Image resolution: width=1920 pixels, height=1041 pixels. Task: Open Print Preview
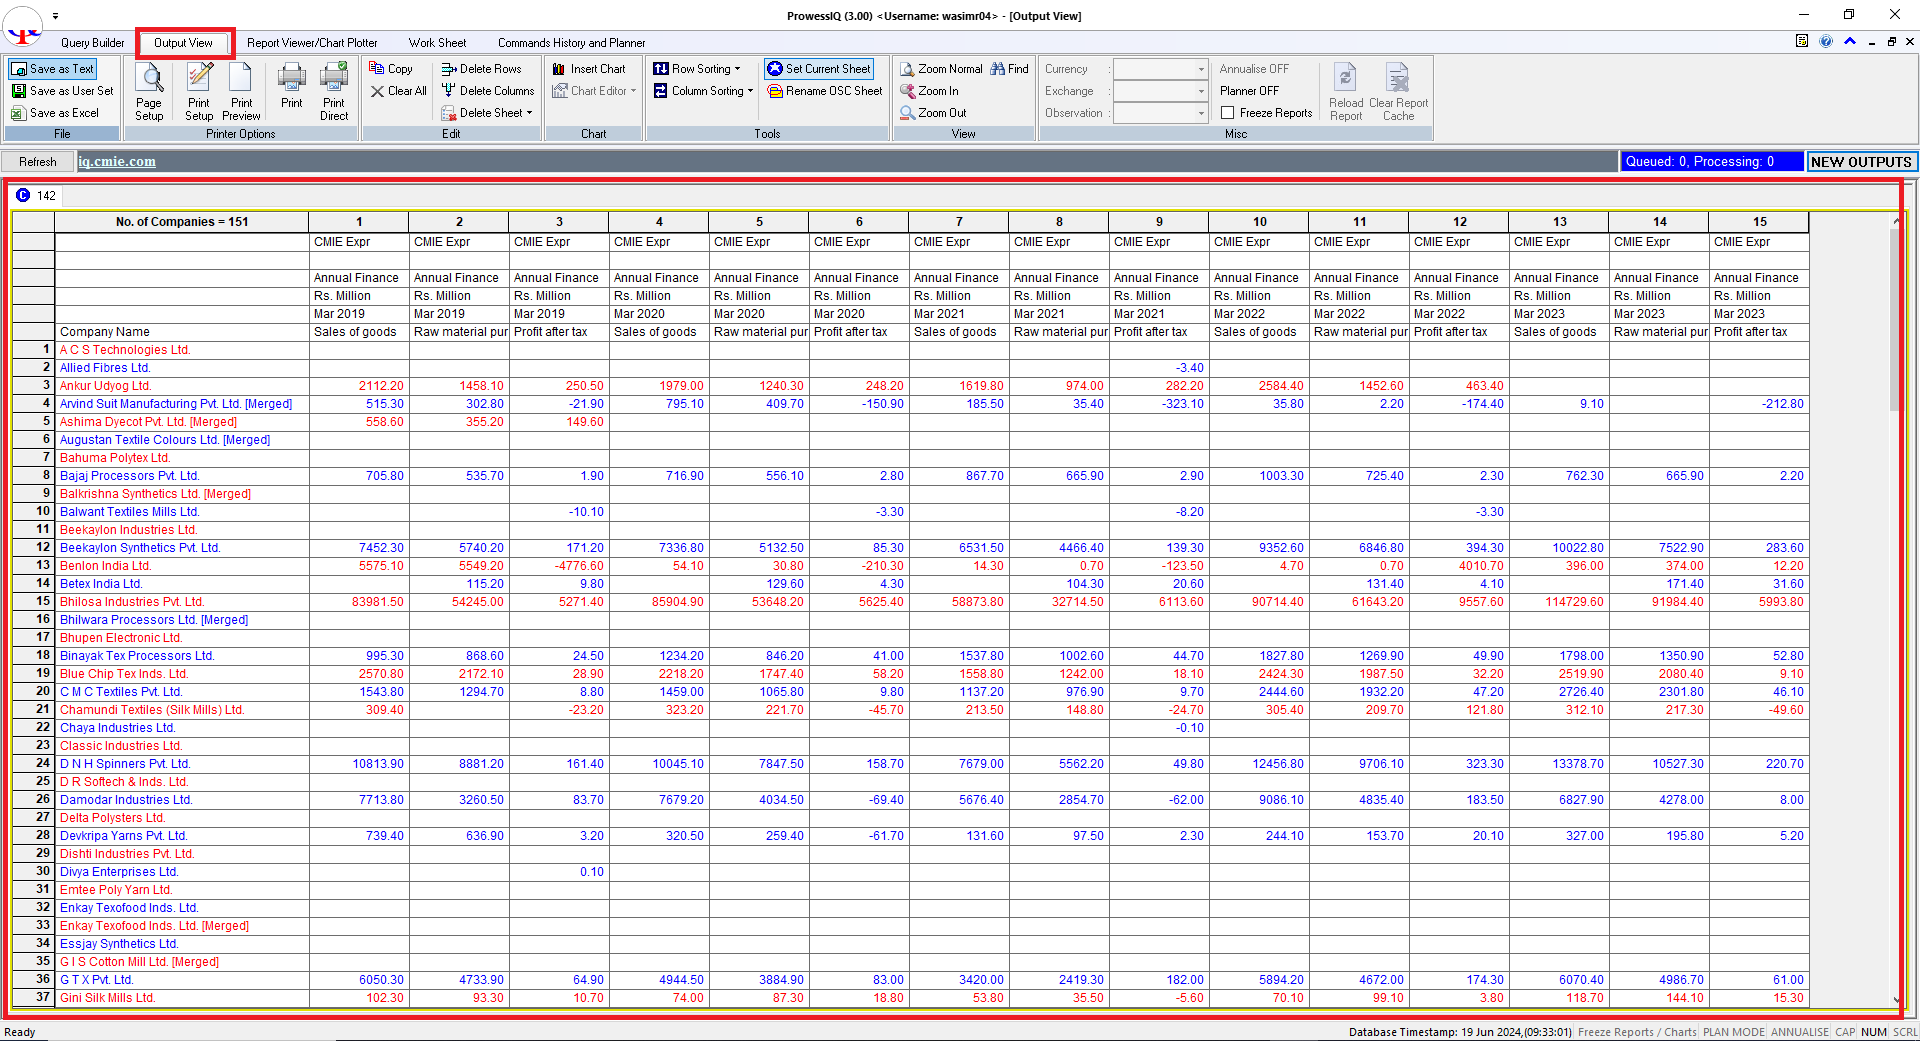[x=241, y=92]
